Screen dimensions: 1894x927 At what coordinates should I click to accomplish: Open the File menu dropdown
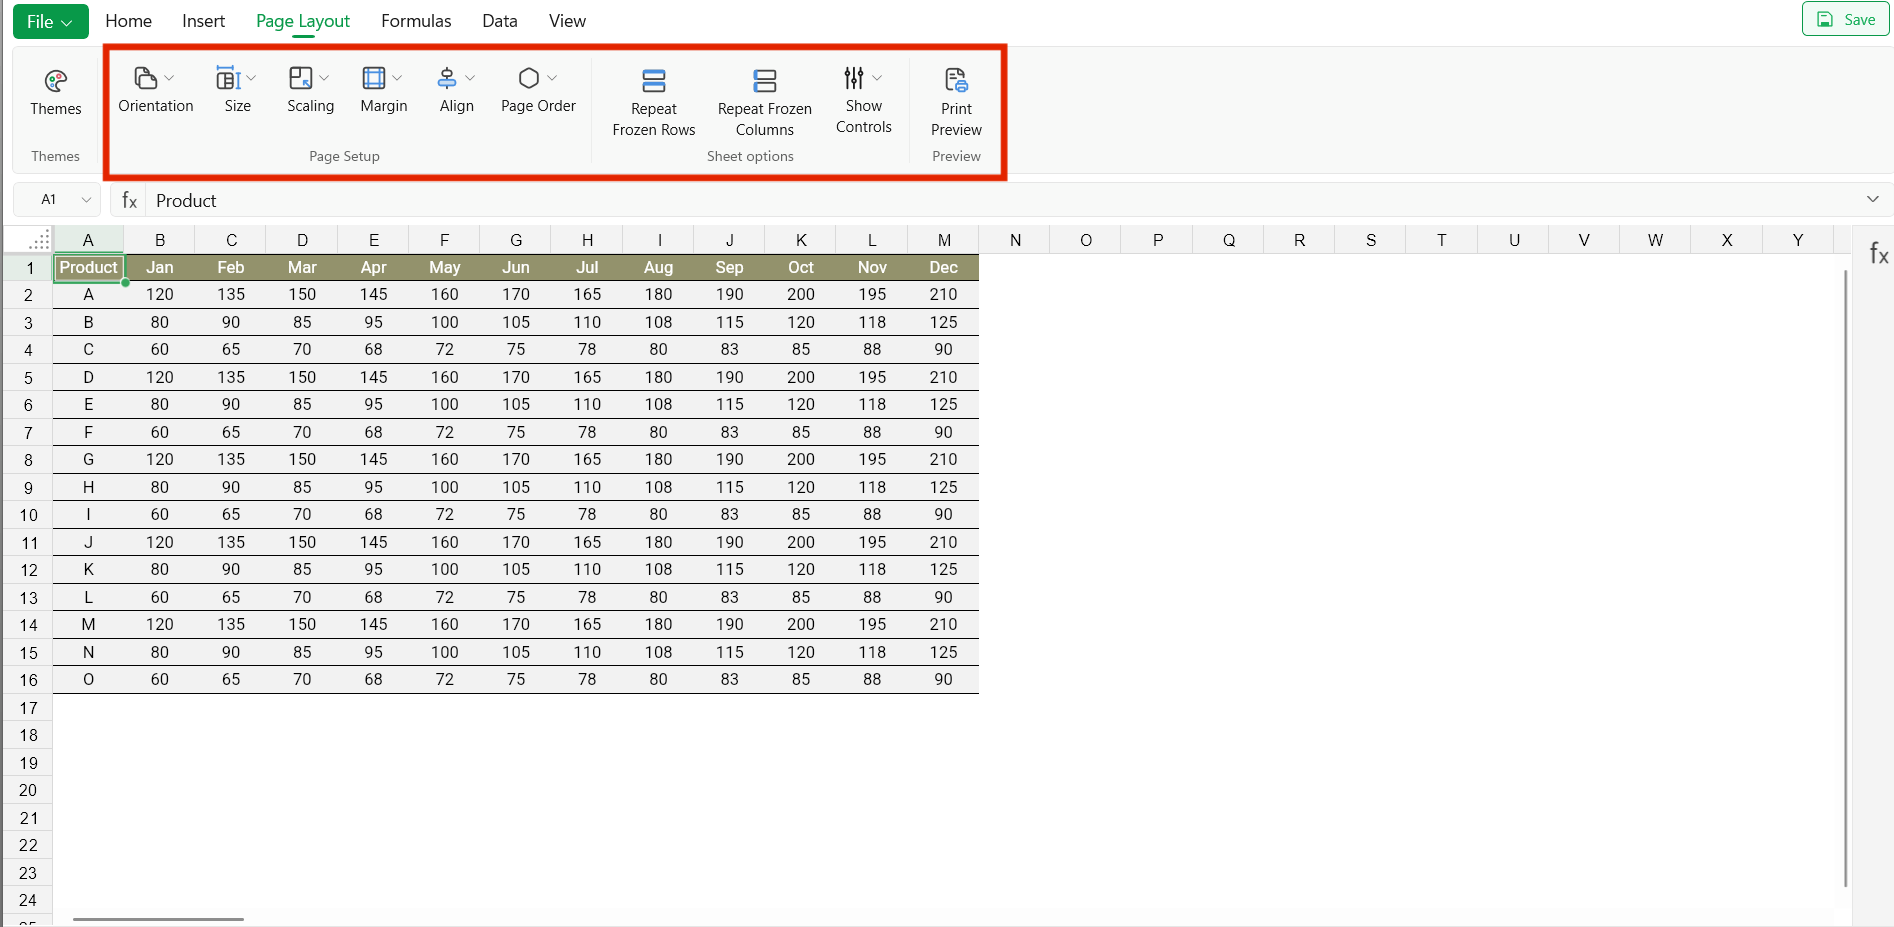pyautogui.click(x=50, y=21)
